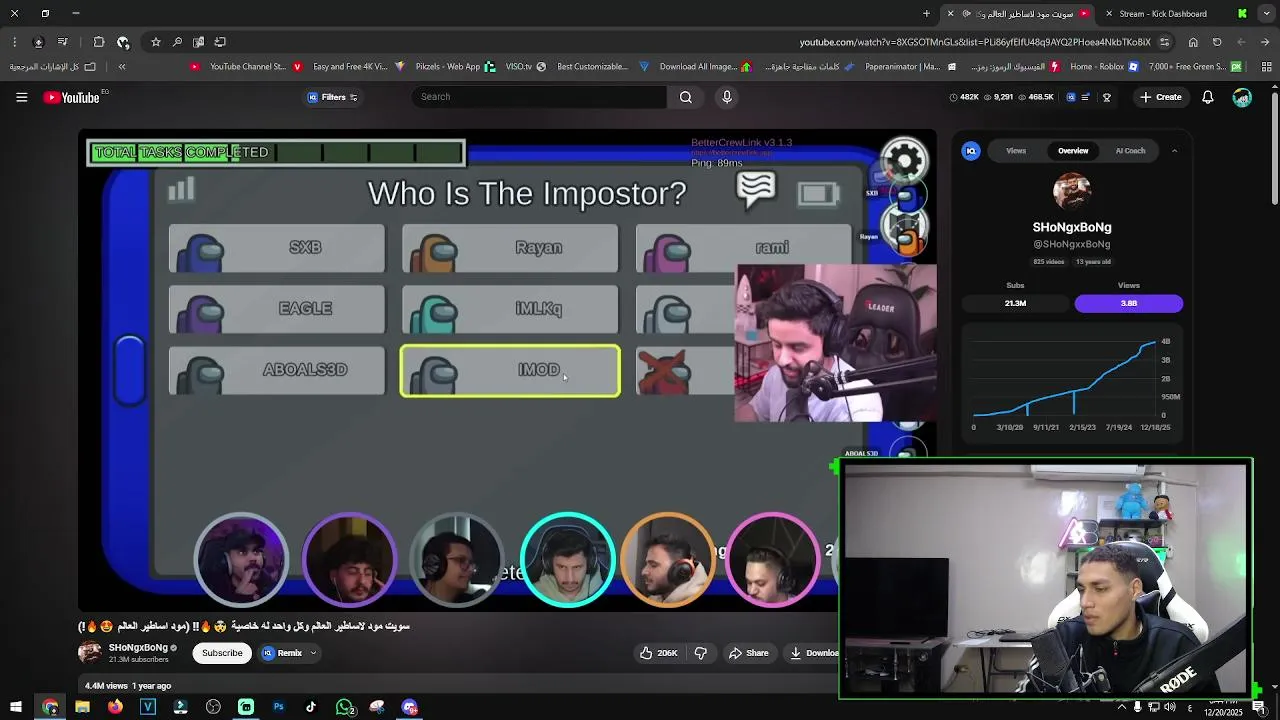Collapse the vidIQ panel with chevron
Screen dimensions: 1280x720
click(x=1174, y=151)
